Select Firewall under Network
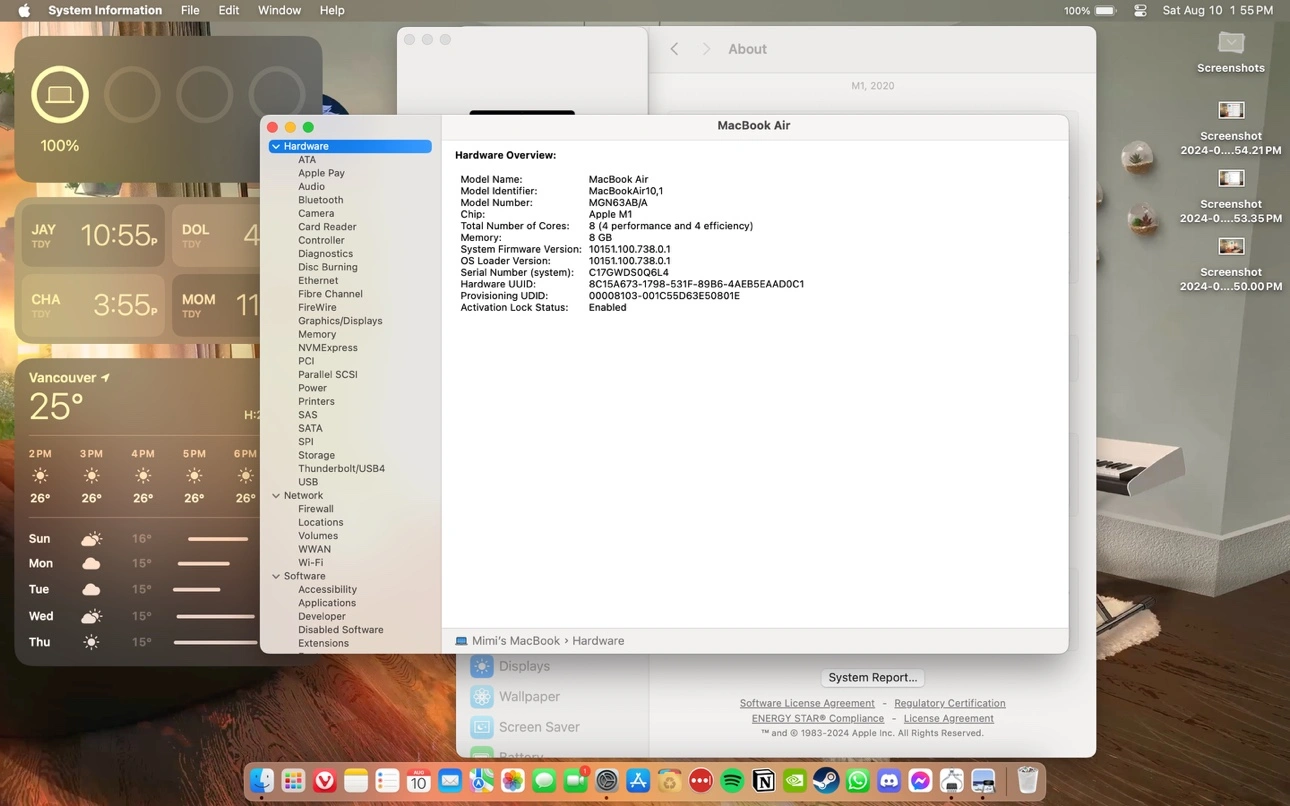Viewport: 1290px width, 806px height. tap(316, 510)
